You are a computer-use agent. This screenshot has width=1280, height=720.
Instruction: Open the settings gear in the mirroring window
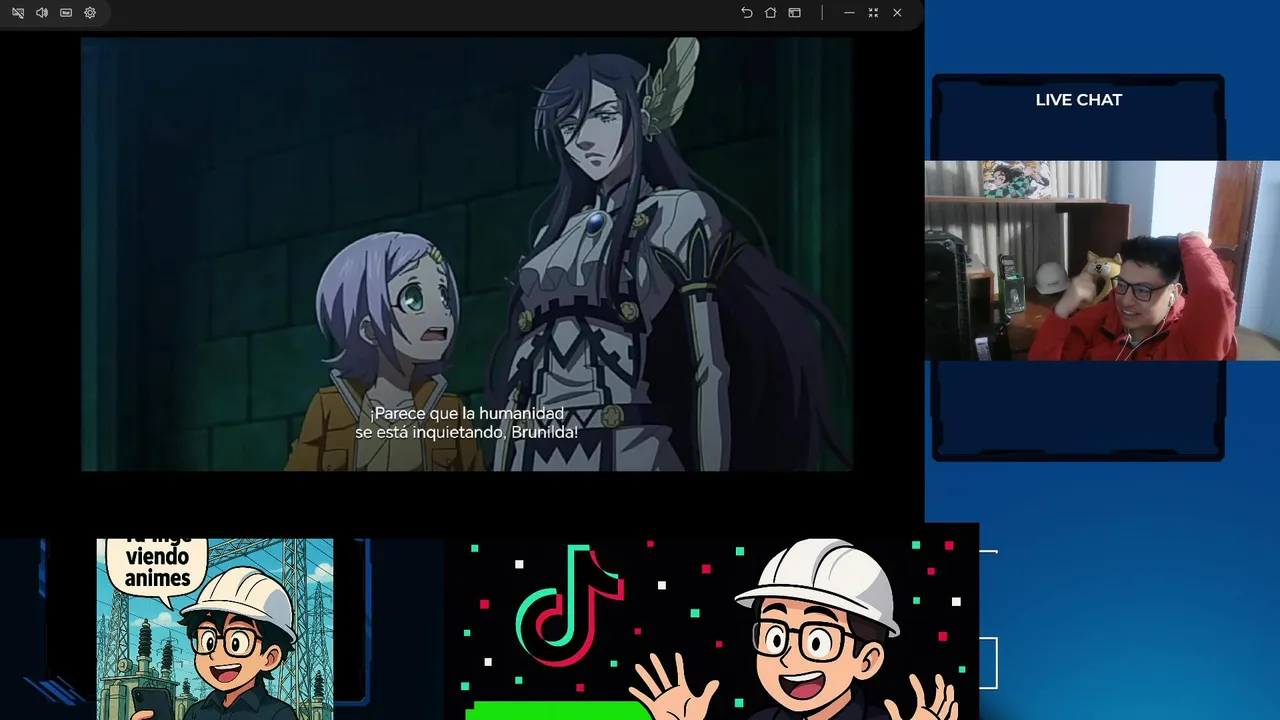(90, 13)
